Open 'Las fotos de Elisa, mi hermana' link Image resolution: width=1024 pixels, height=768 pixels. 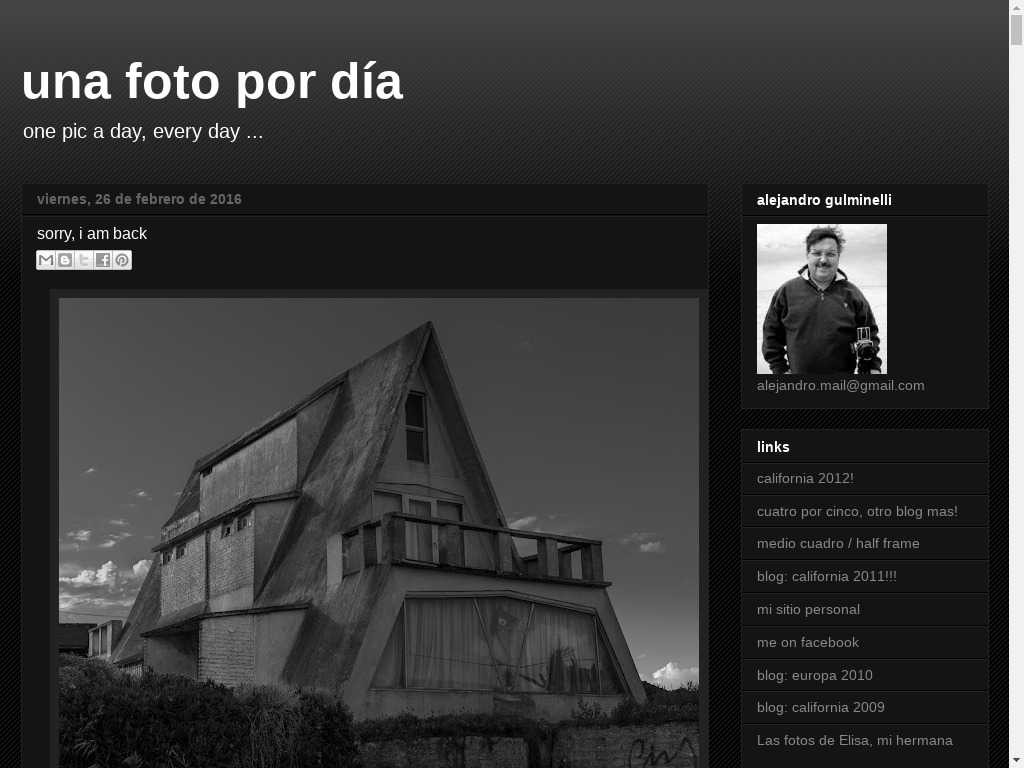click(854, 740)
